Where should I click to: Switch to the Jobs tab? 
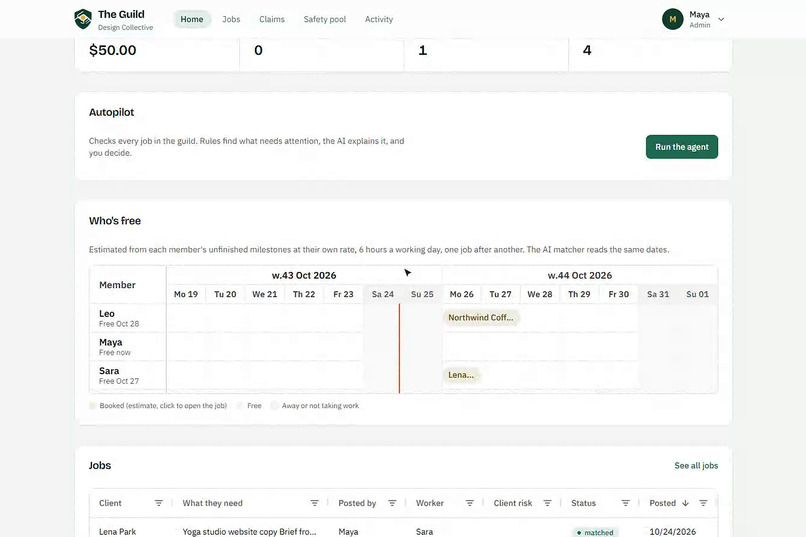pos(231,19)
